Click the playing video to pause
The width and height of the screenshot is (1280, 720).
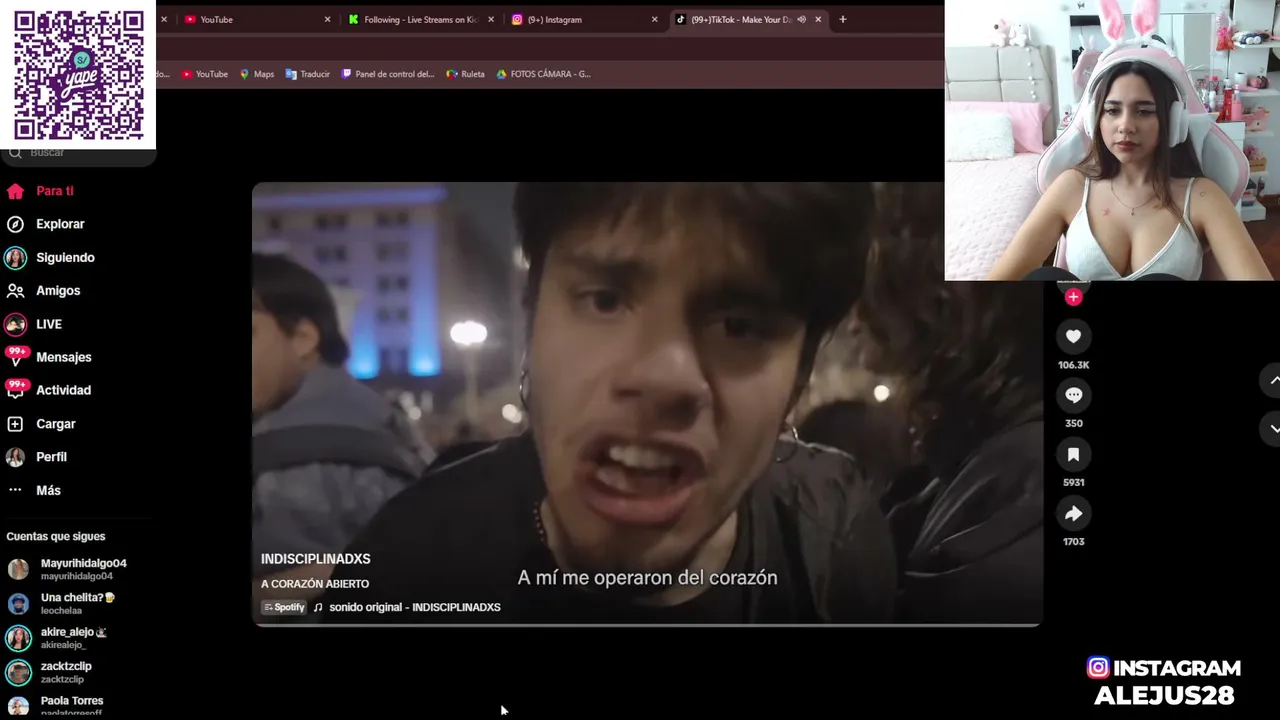coord(647,403)
